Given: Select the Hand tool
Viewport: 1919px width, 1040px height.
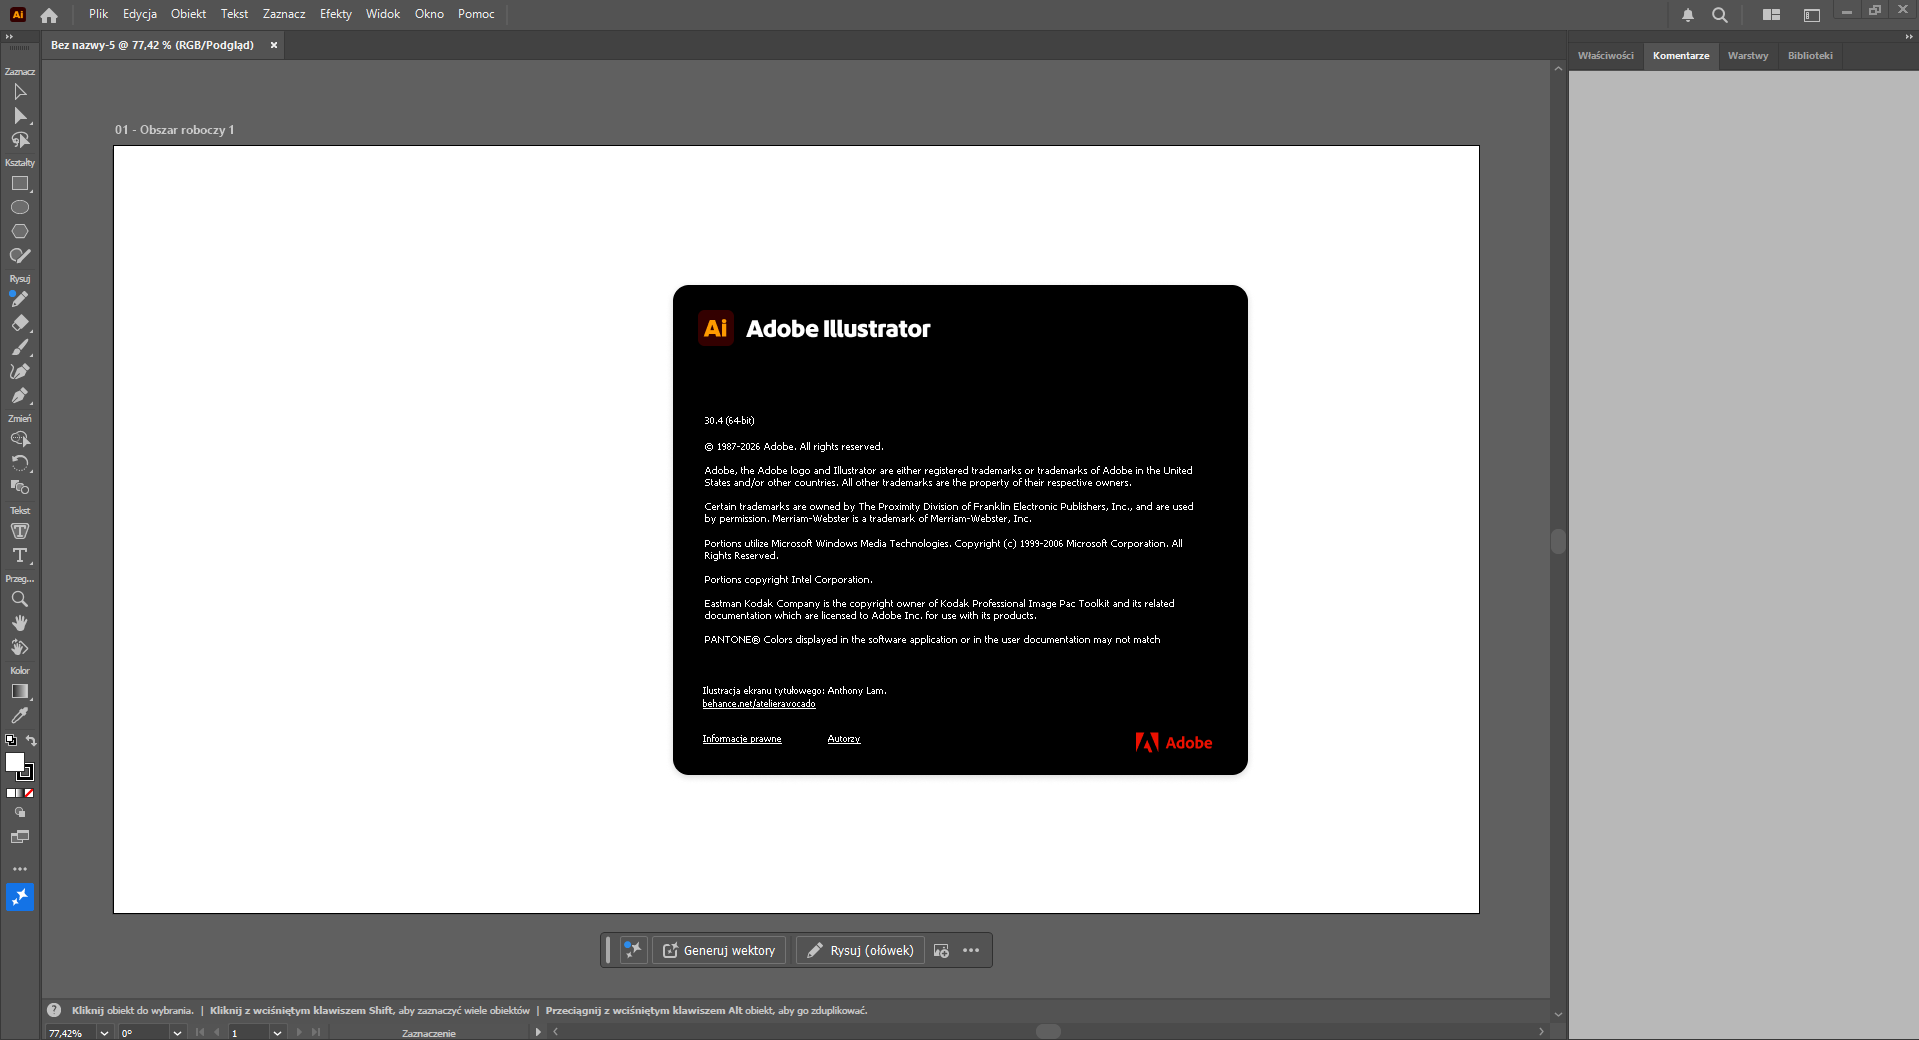Looking at the screenshot, I should 20,623.
